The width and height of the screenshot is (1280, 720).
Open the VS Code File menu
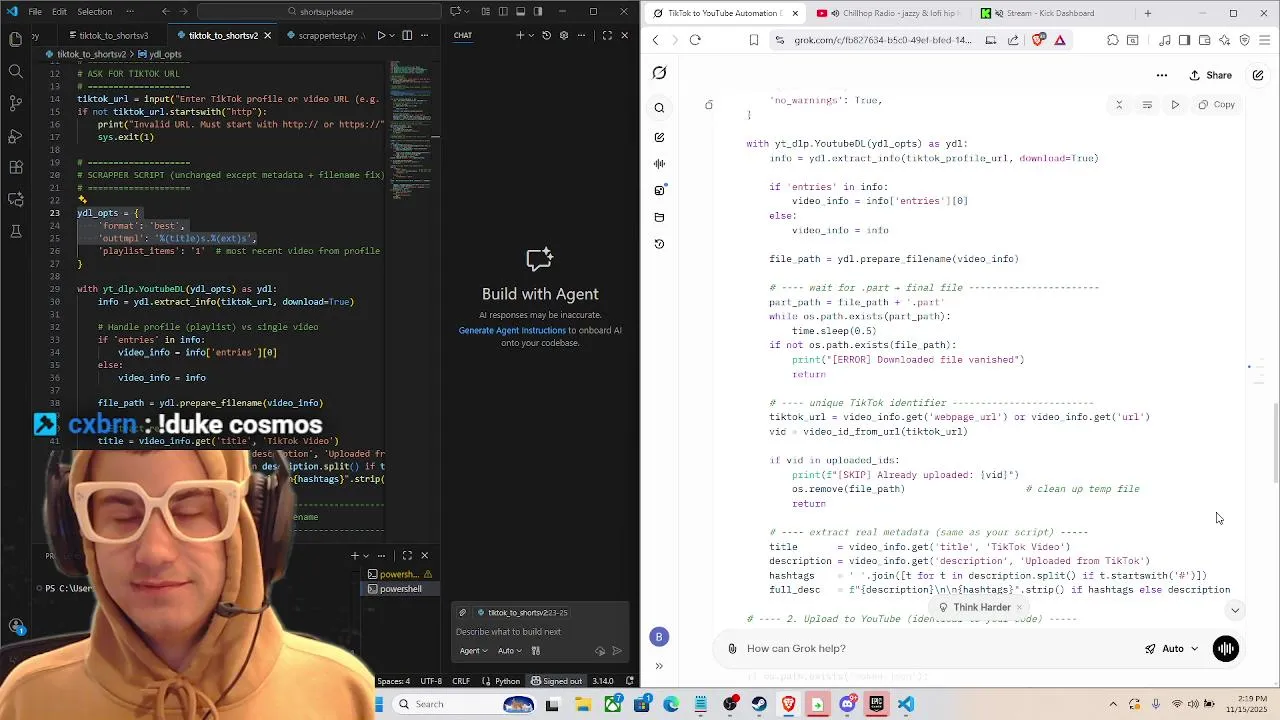35,12
